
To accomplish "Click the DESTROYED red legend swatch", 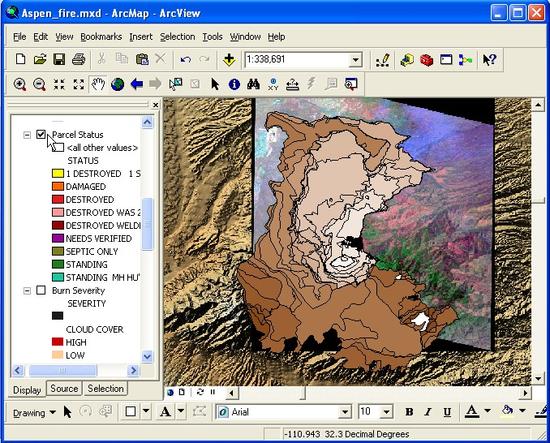I will click(58, 200).
